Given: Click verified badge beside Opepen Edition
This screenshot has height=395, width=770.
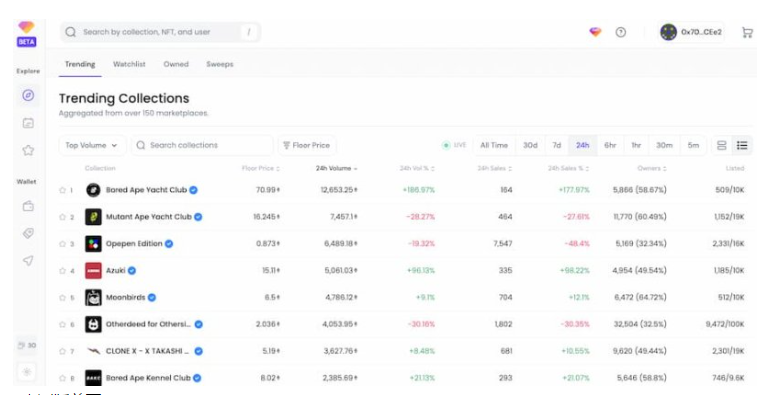Looking at the screenshot, I should coord(169,244).
